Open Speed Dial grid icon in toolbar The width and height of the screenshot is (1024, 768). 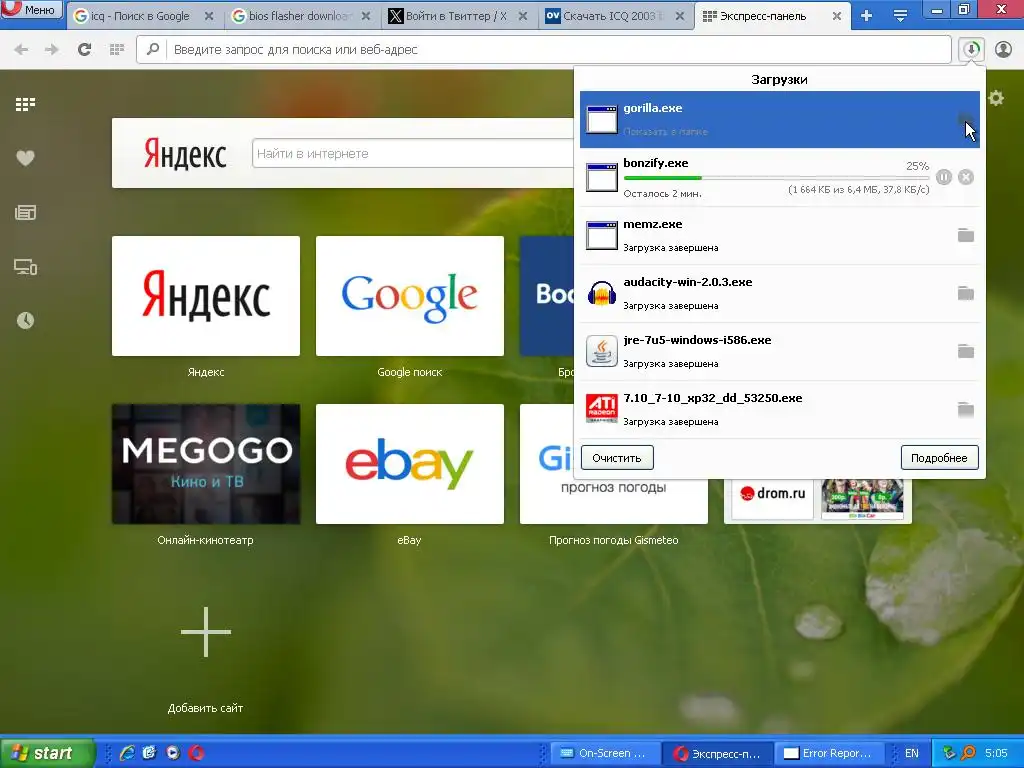click(x=117, y=49)
